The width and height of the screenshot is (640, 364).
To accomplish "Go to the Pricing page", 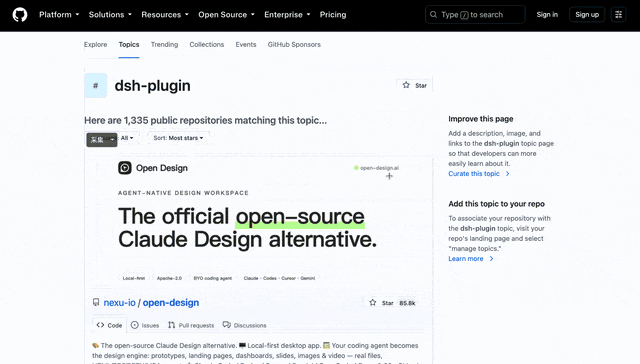I will (333, 15).
